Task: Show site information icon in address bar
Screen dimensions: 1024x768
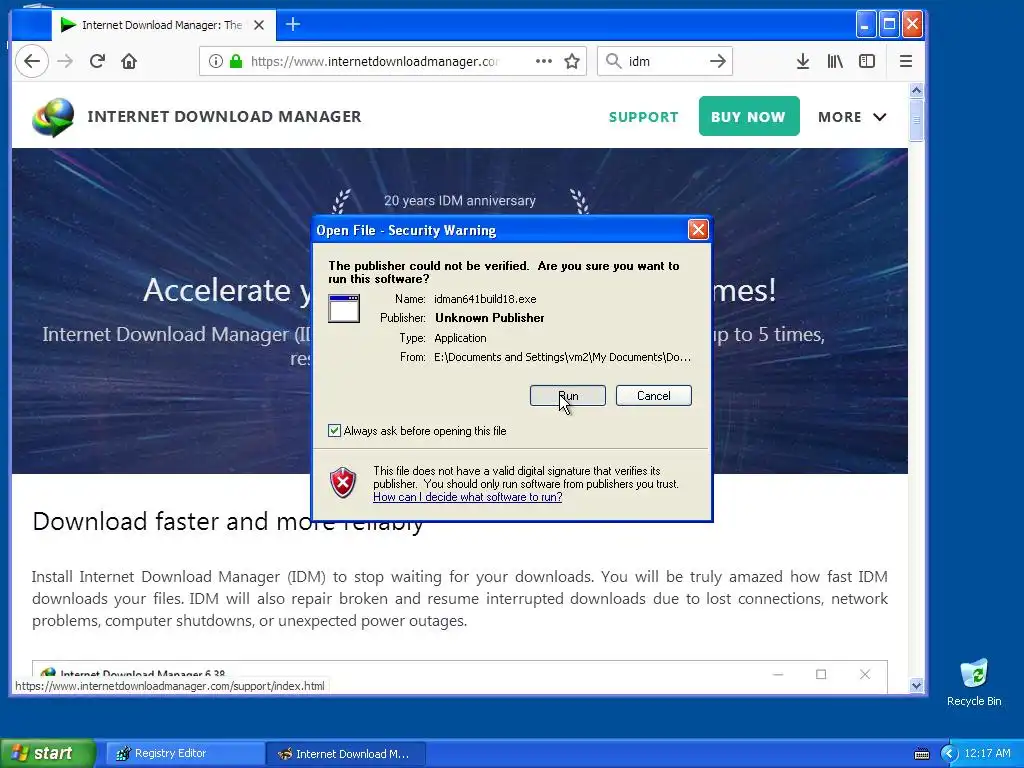Action: coord(216,61)
